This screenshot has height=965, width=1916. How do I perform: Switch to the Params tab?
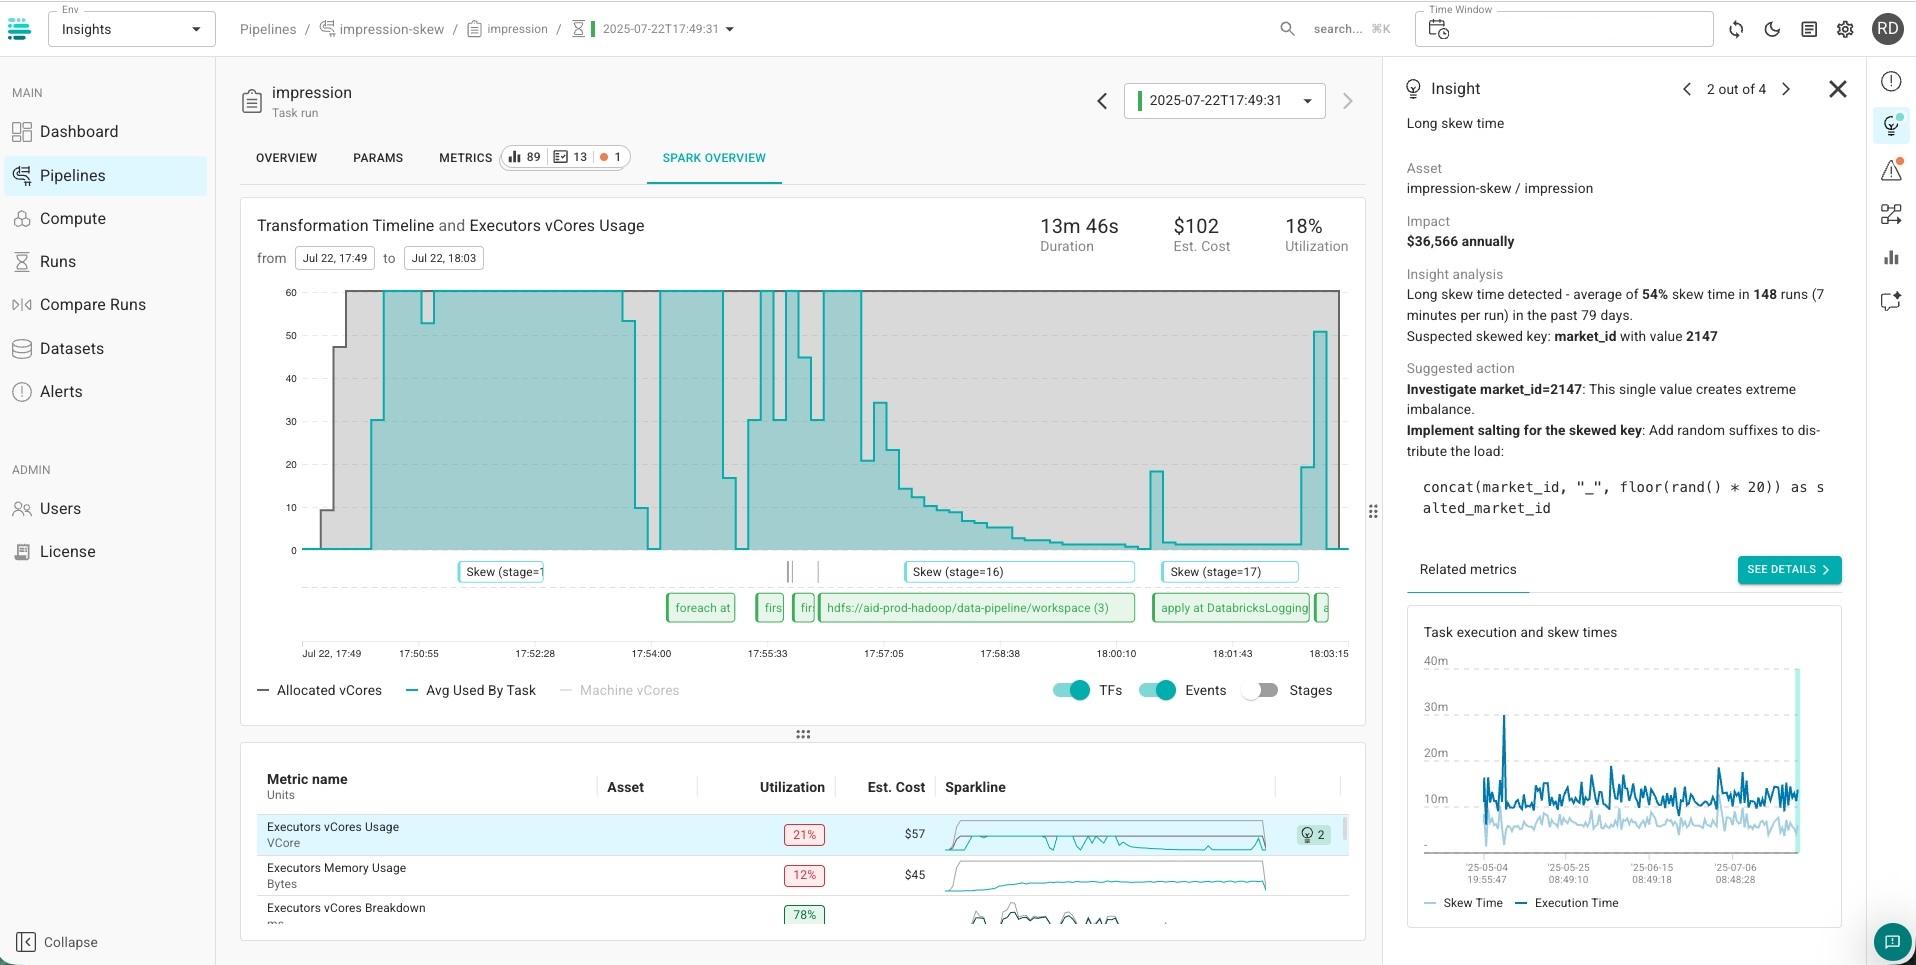378,158
